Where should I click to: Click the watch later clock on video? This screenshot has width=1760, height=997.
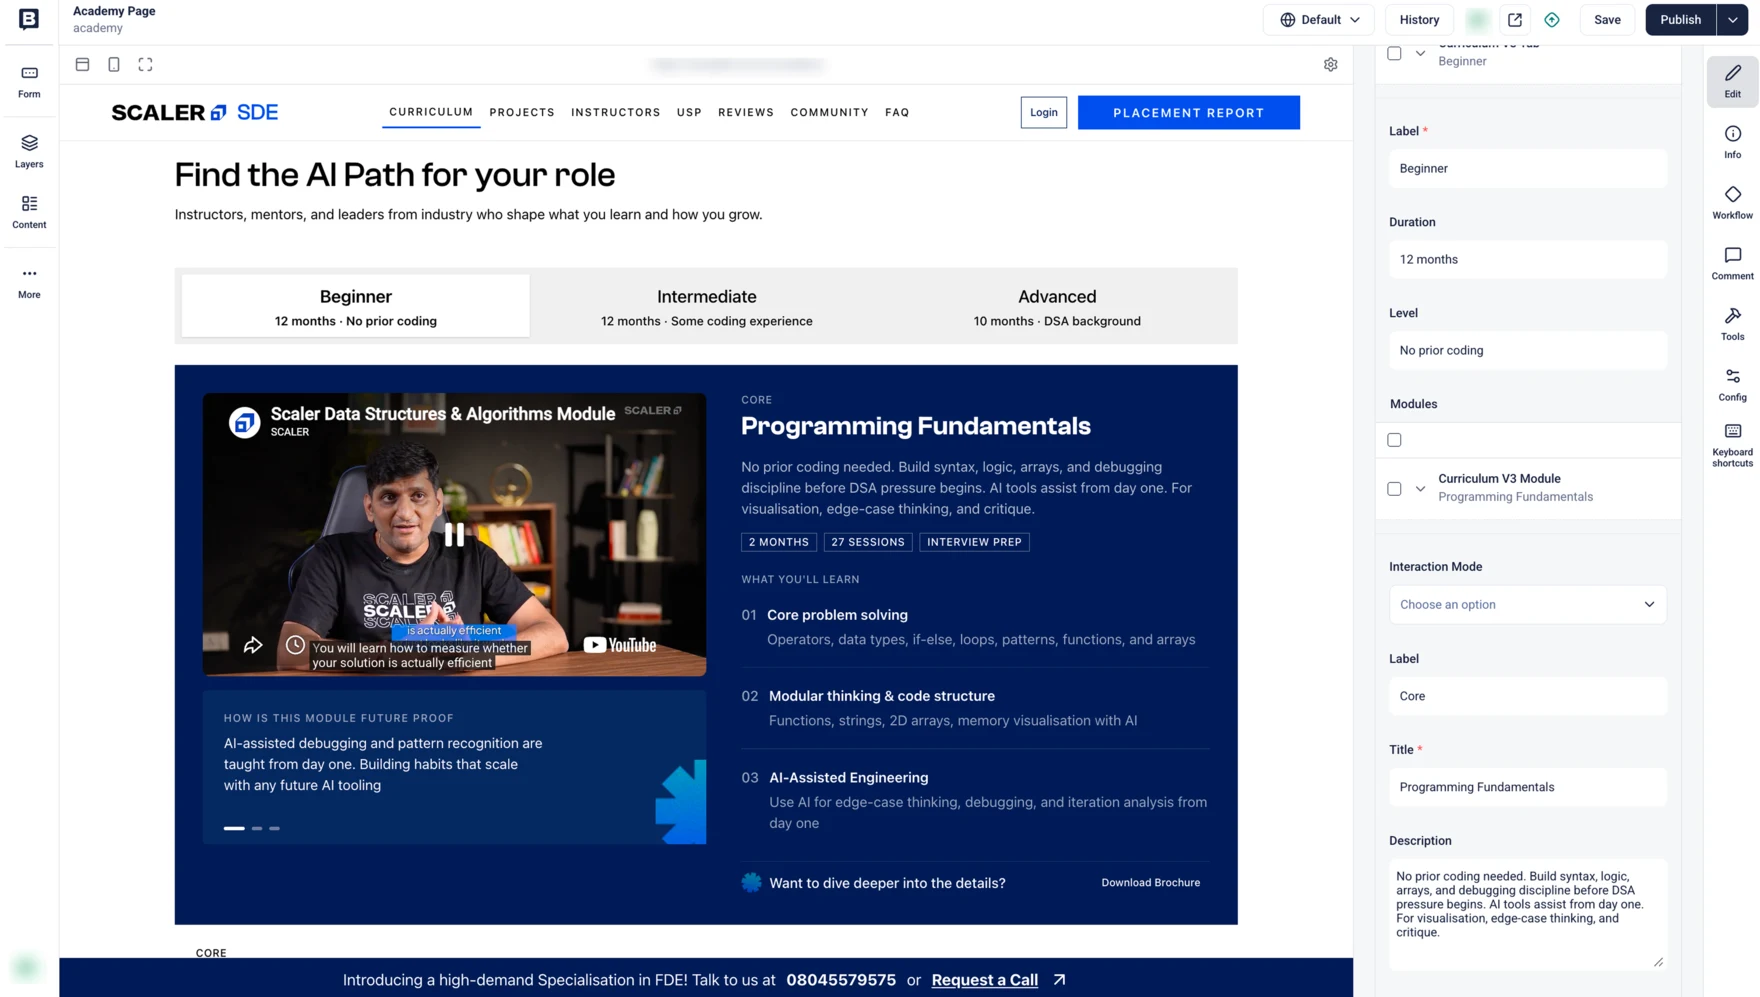coord(295,645)
